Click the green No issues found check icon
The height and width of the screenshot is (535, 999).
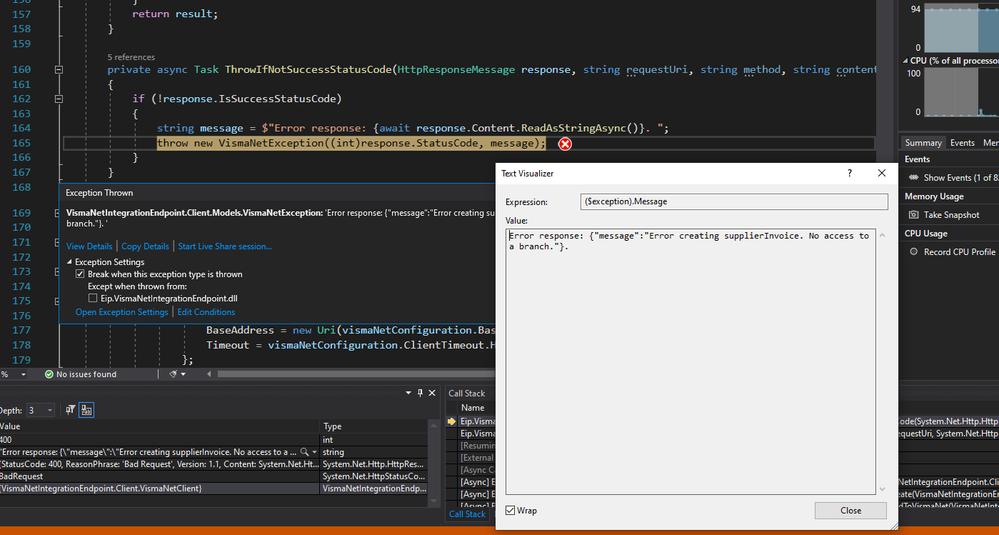coord(49,374)
